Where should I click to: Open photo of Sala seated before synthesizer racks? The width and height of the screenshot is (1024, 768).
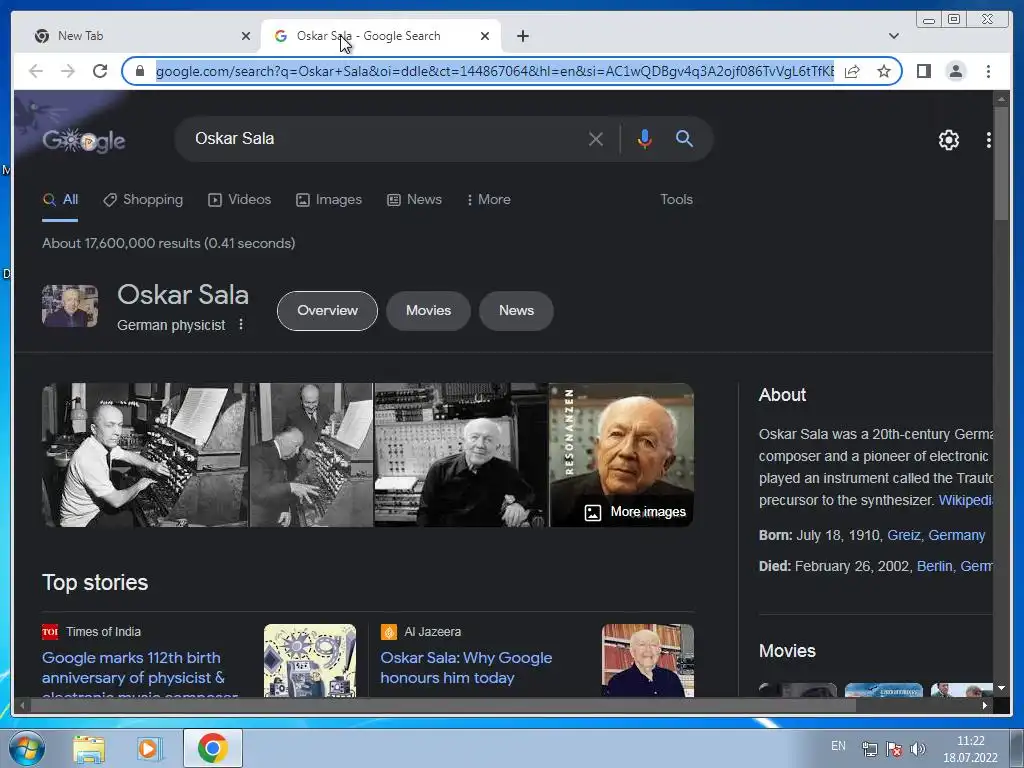(461, 455)
